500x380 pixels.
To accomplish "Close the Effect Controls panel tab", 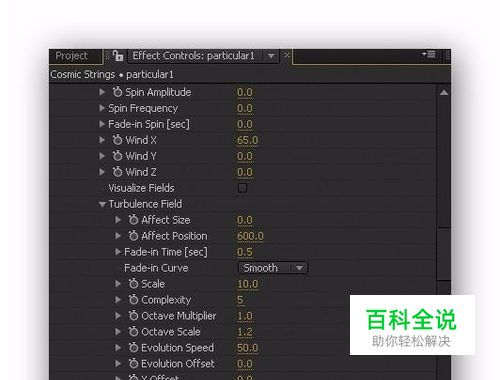I will point(287,55).
